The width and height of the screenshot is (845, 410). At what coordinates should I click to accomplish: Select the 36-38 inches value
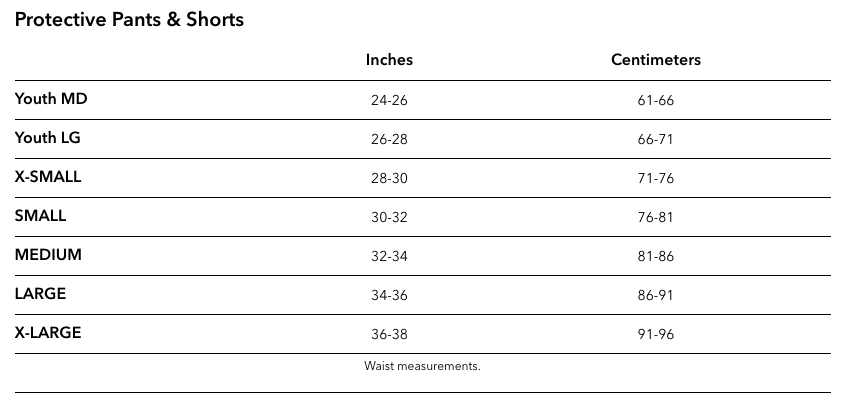389,335
